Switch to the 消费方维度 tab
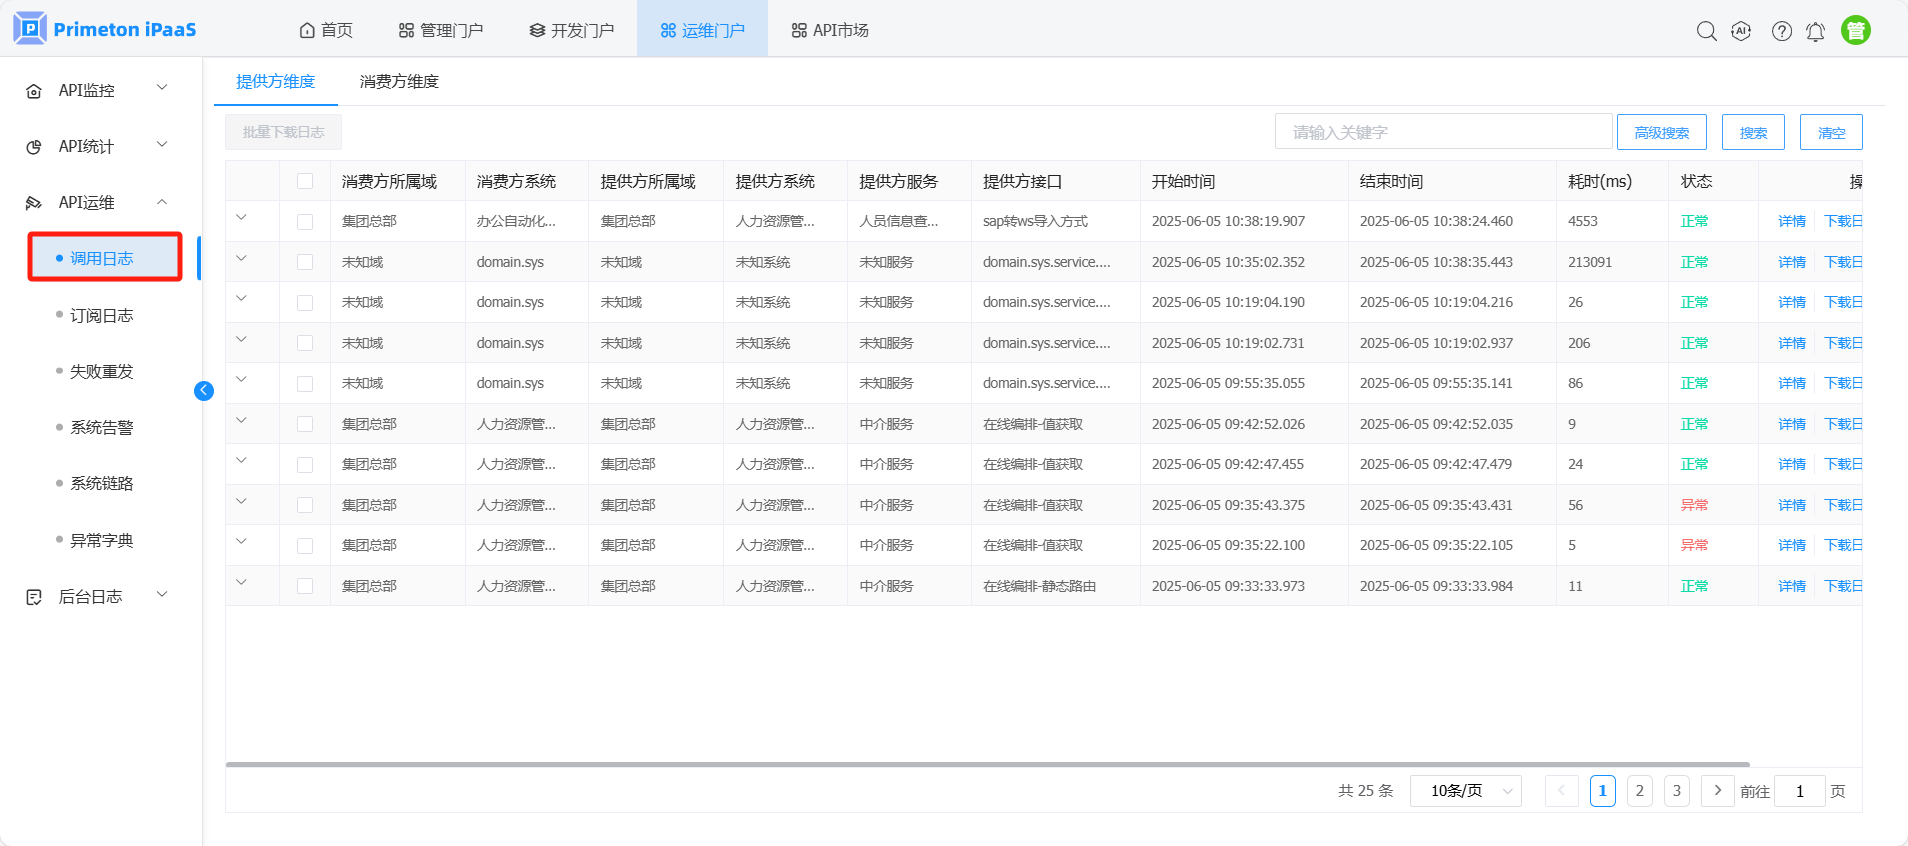Image resolution: width=1908 pixels, height=846 pixels. (399, 82)
